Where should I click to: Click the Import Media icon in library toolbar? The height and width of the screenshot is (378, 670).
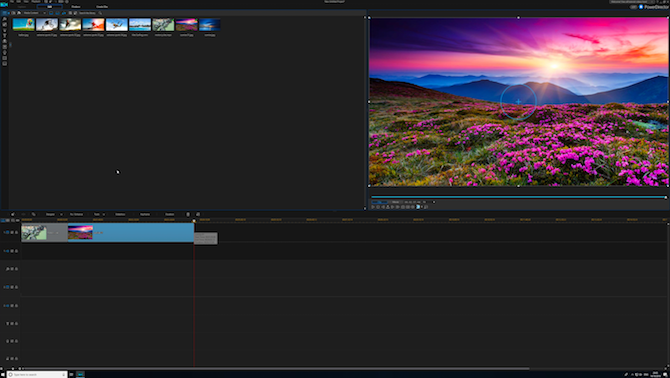[x=14, y=13]
